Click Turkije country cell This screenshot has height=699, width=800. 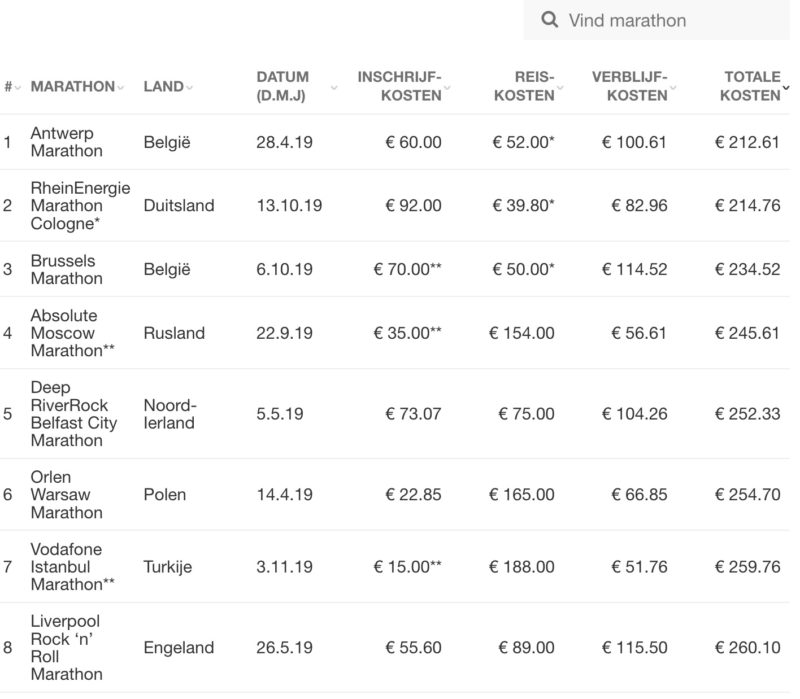tap(167, 567)
